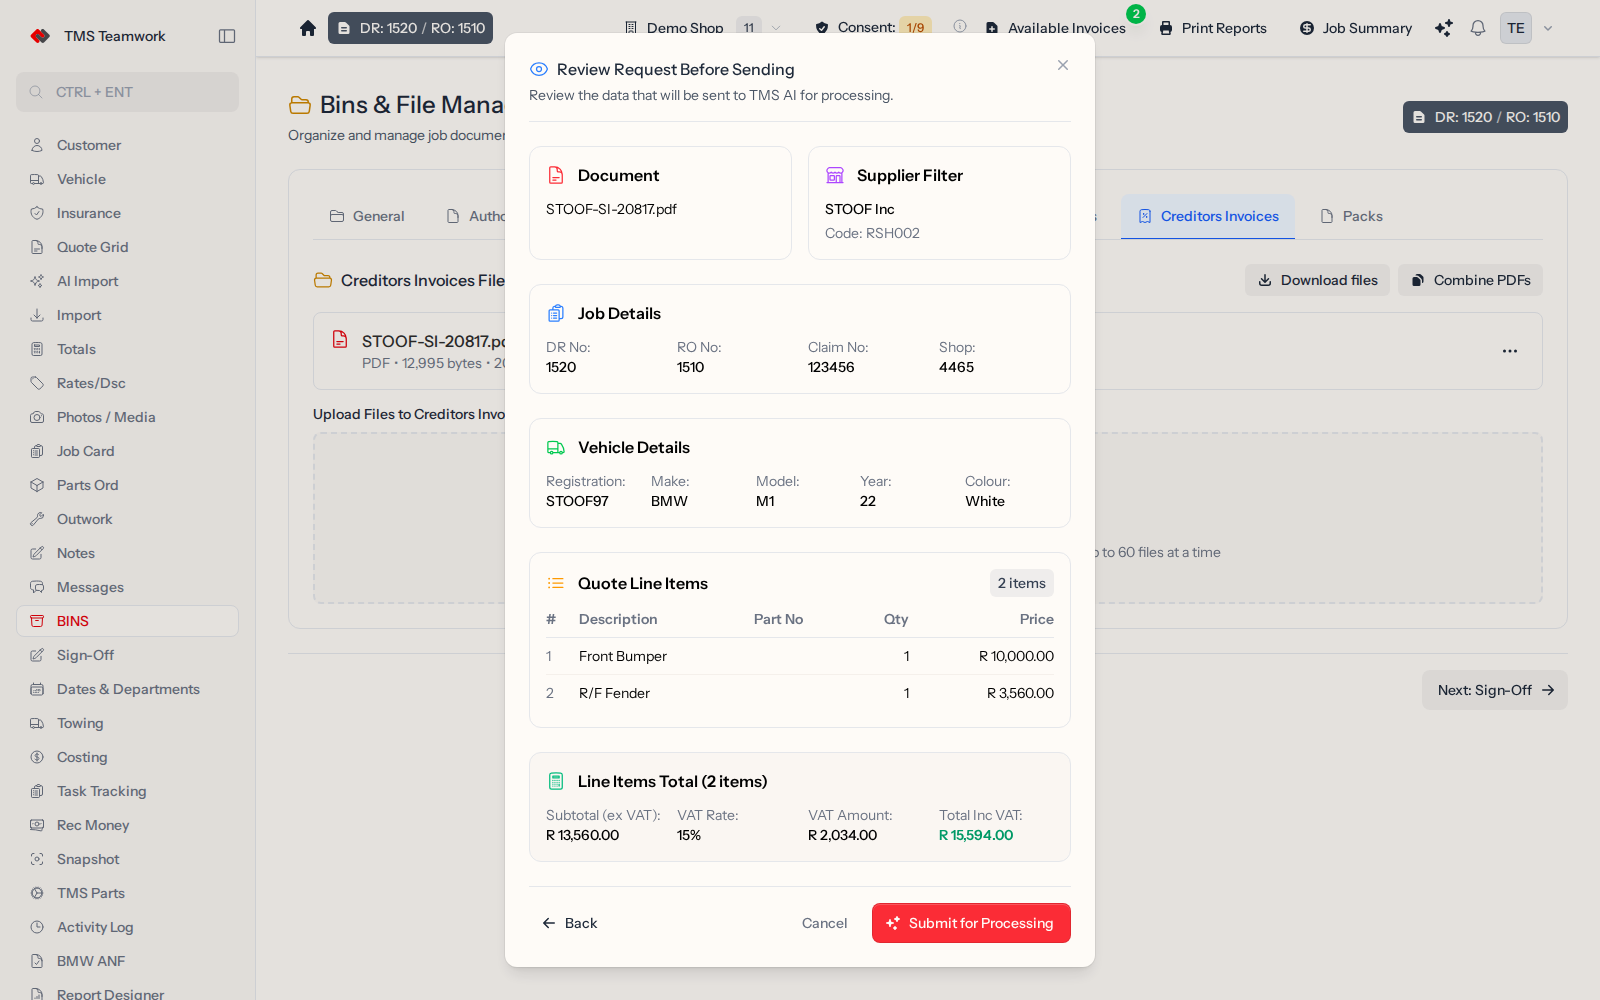This screenshot has height=1000, width=1600.
Task: Click the Snapshot icon in sidebar
Action: [x=37, y=859]
